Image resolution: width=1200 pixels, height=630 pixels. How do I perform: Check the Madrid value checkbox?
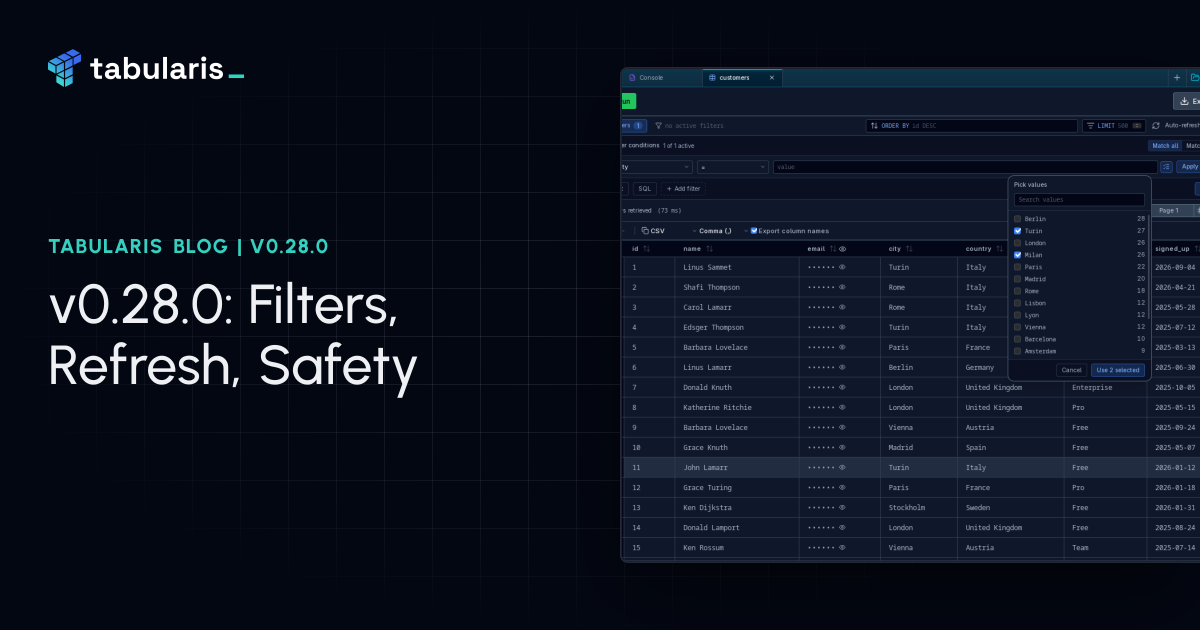pyautogui.click(x=1018, y=279)
